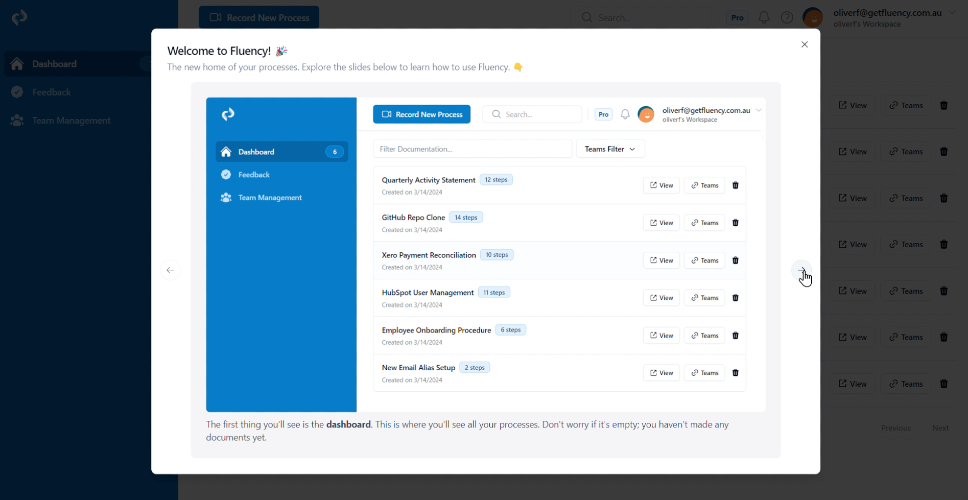
Task: Click the Filter Documentation field
Action: [472, 149]
